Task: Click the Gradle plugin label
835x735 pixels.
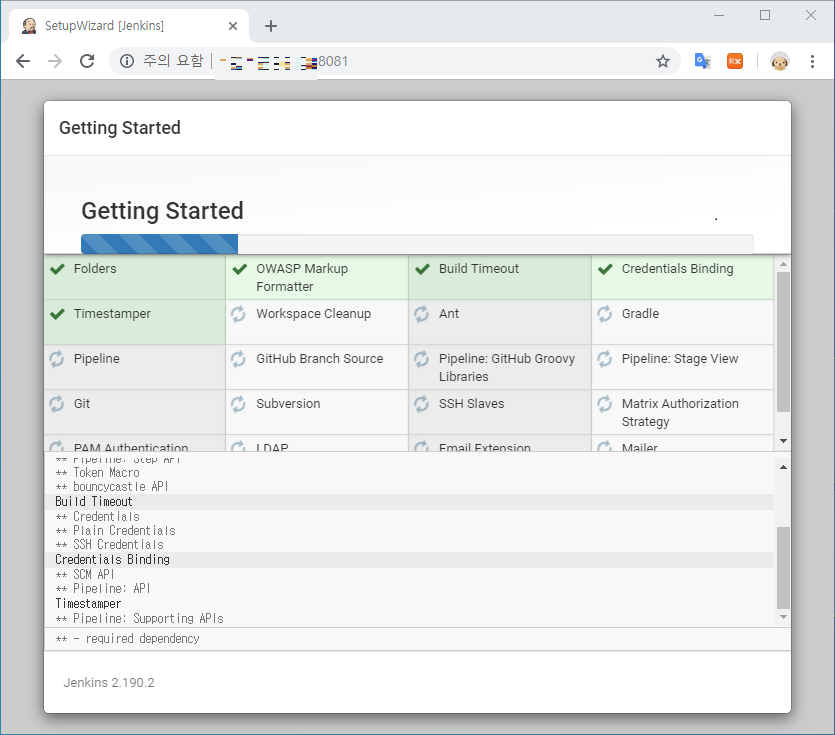Action: coord(640,314)
